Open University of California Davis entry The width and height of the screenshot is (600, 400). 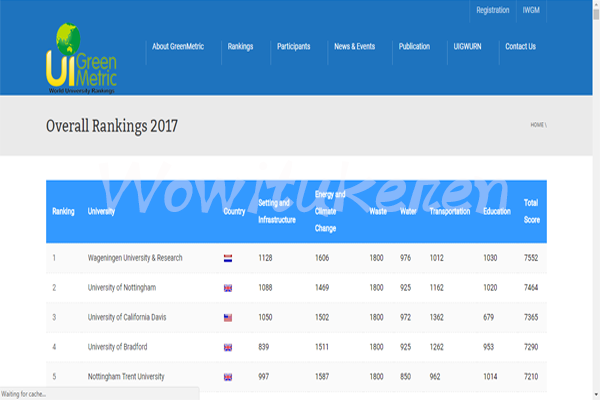[127, 317]
